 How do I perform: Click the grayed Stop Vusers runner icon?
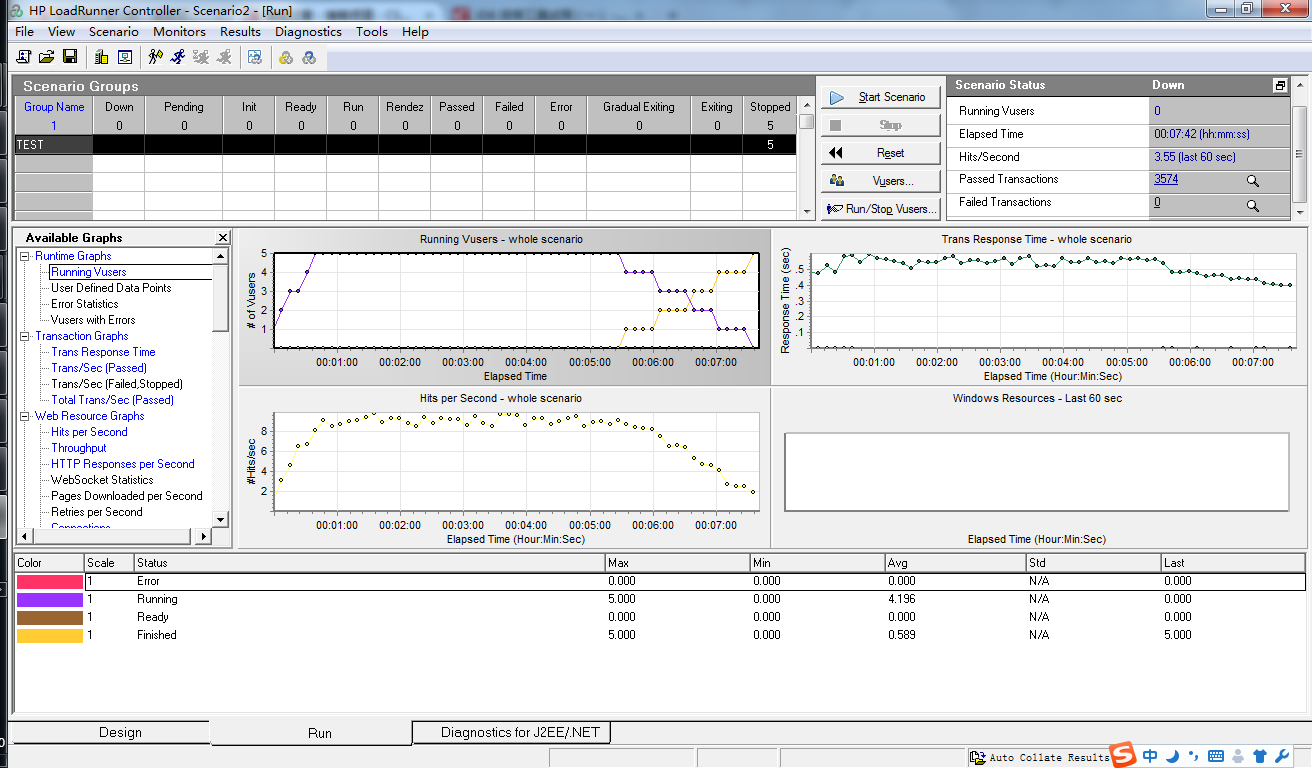[224, 57]
